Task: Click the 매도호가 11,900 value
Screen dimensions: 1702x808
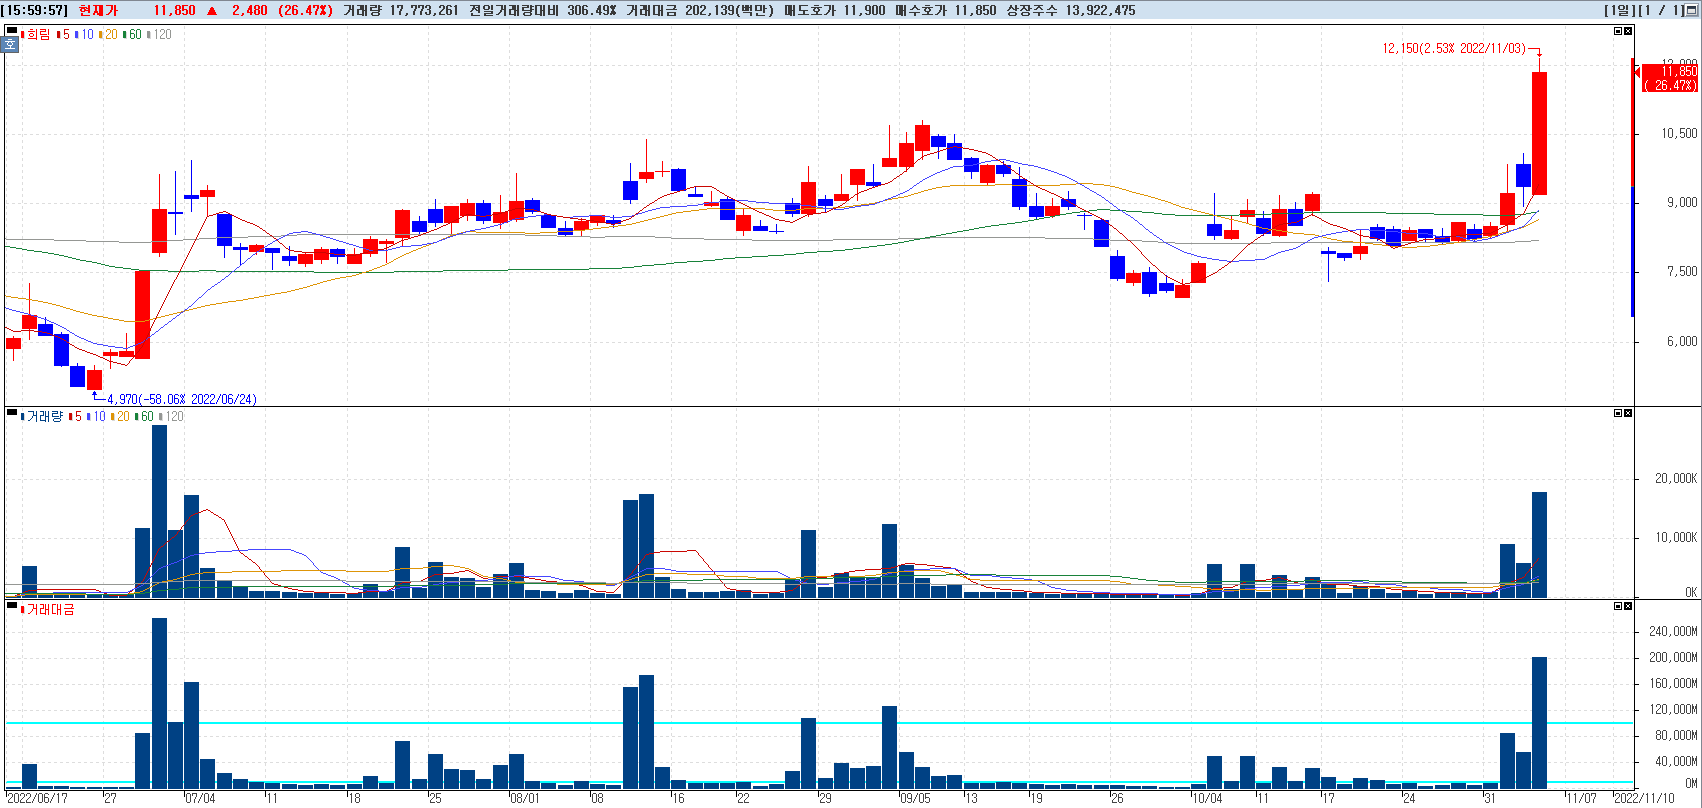Action: [835, 10]
